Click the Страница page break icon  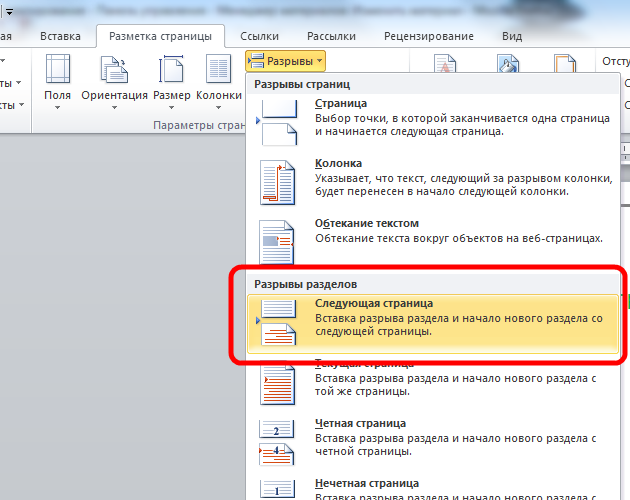pos(278,118)
